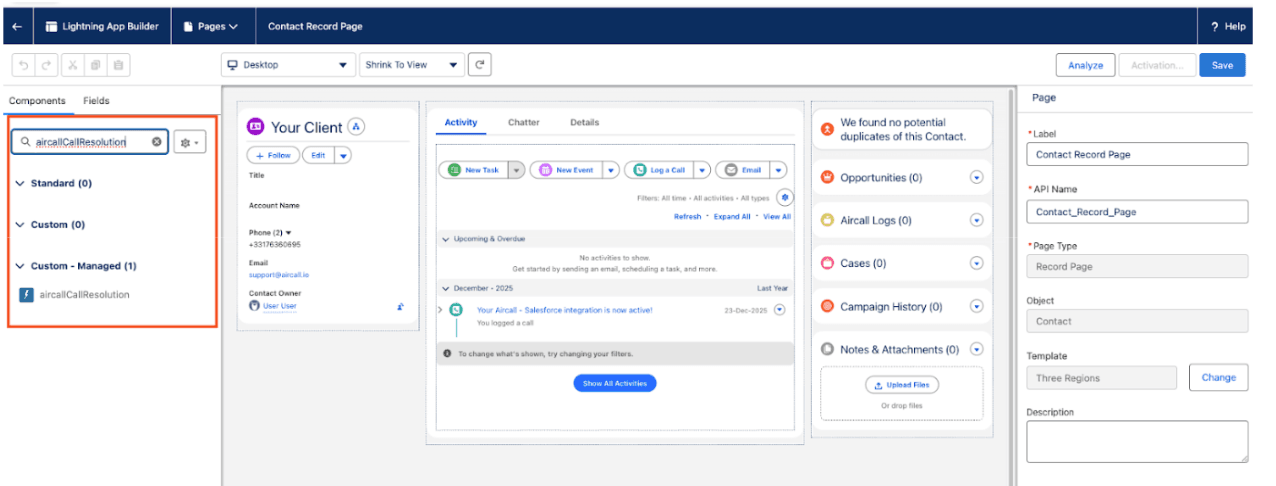
Task: Switch to the Fields tab
Action: click(96, 101)
